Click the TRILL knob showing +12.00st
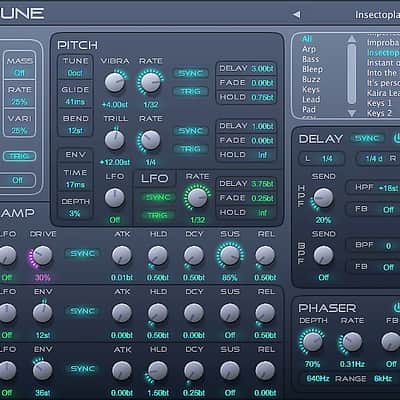Screen dimensions: 400x400 coord(115,140)
